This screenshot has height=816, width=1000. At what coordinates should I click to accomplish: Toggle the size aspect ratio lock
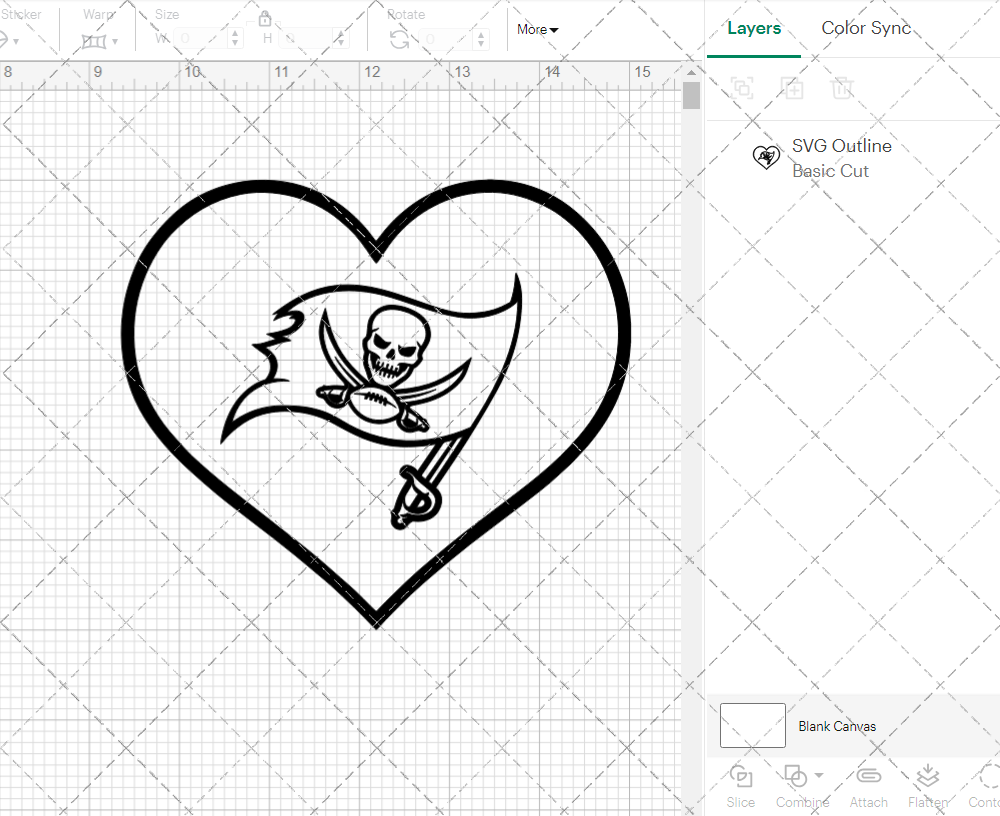pyautogui.click(x=265, y=19)
